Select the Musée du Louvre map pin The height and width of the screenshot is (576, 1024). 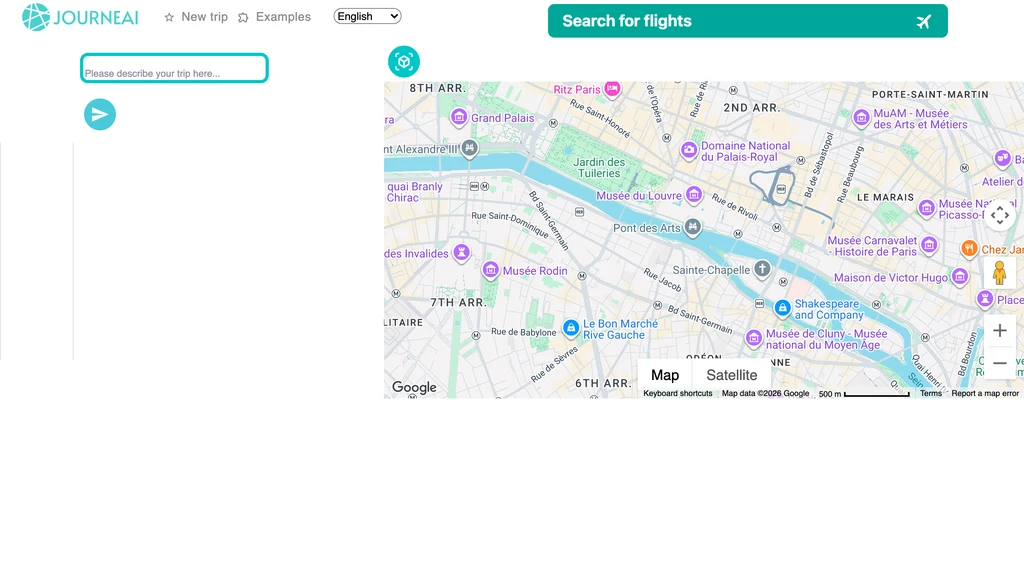click(694, 194)
